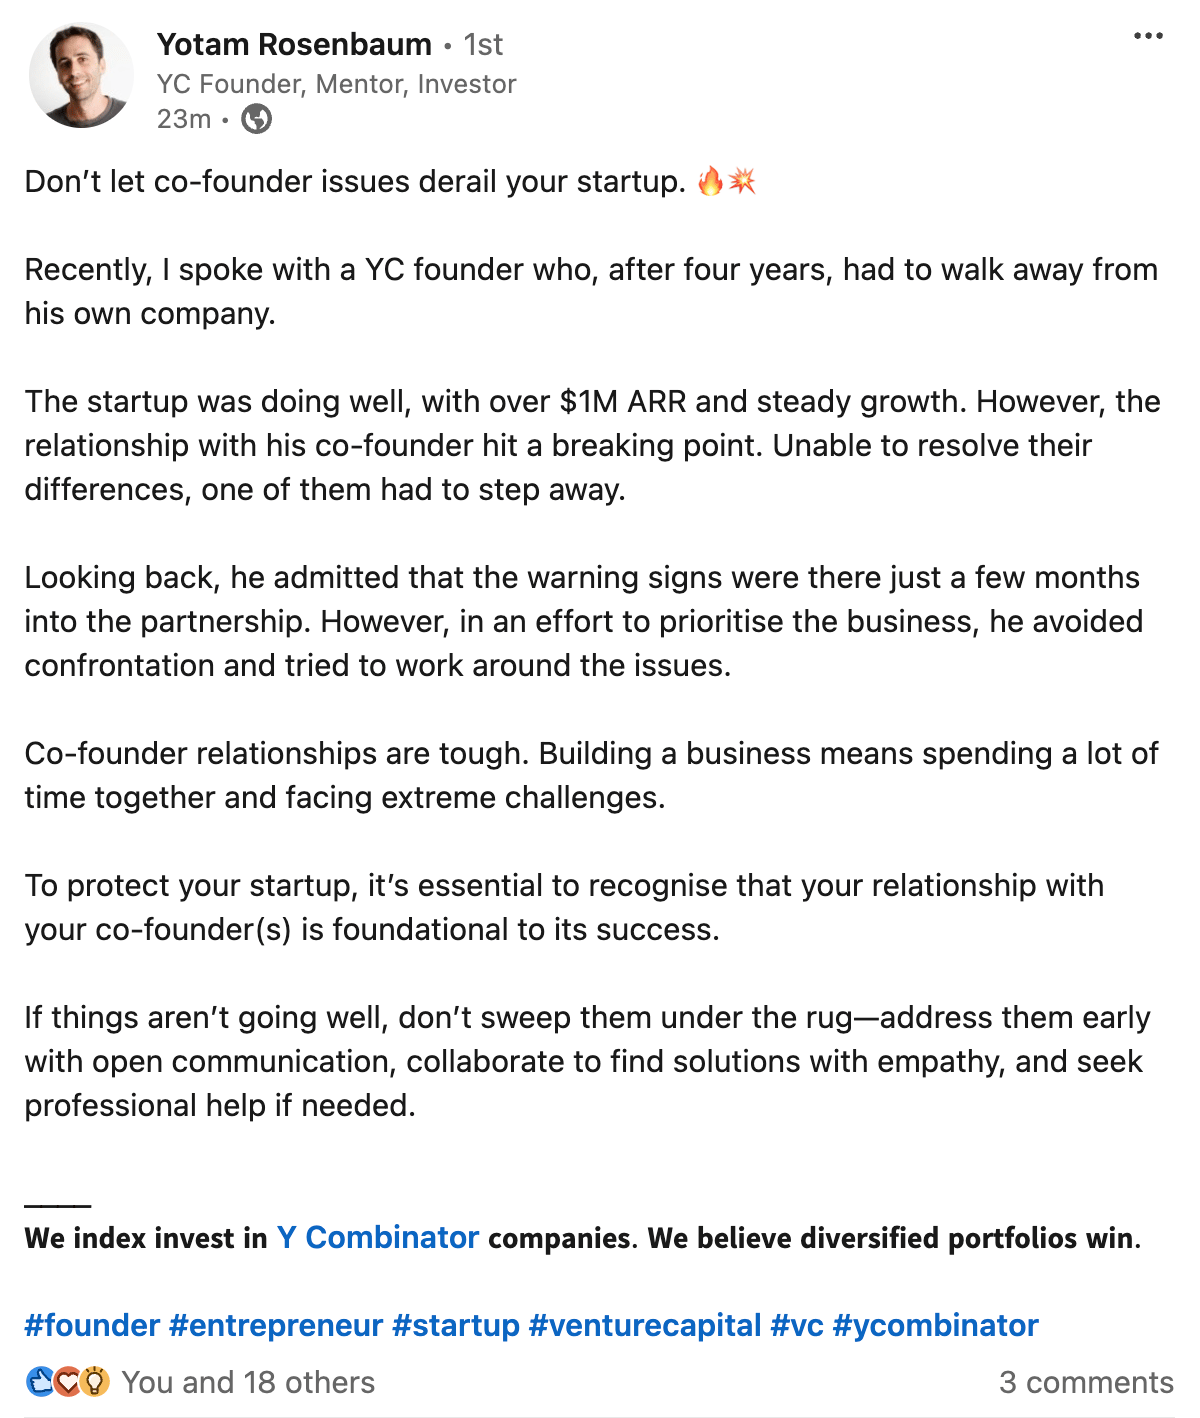This screenshot has height=1418, width=1200.
Task: Open the three-dot post options menu
Action: point(1148,36)
